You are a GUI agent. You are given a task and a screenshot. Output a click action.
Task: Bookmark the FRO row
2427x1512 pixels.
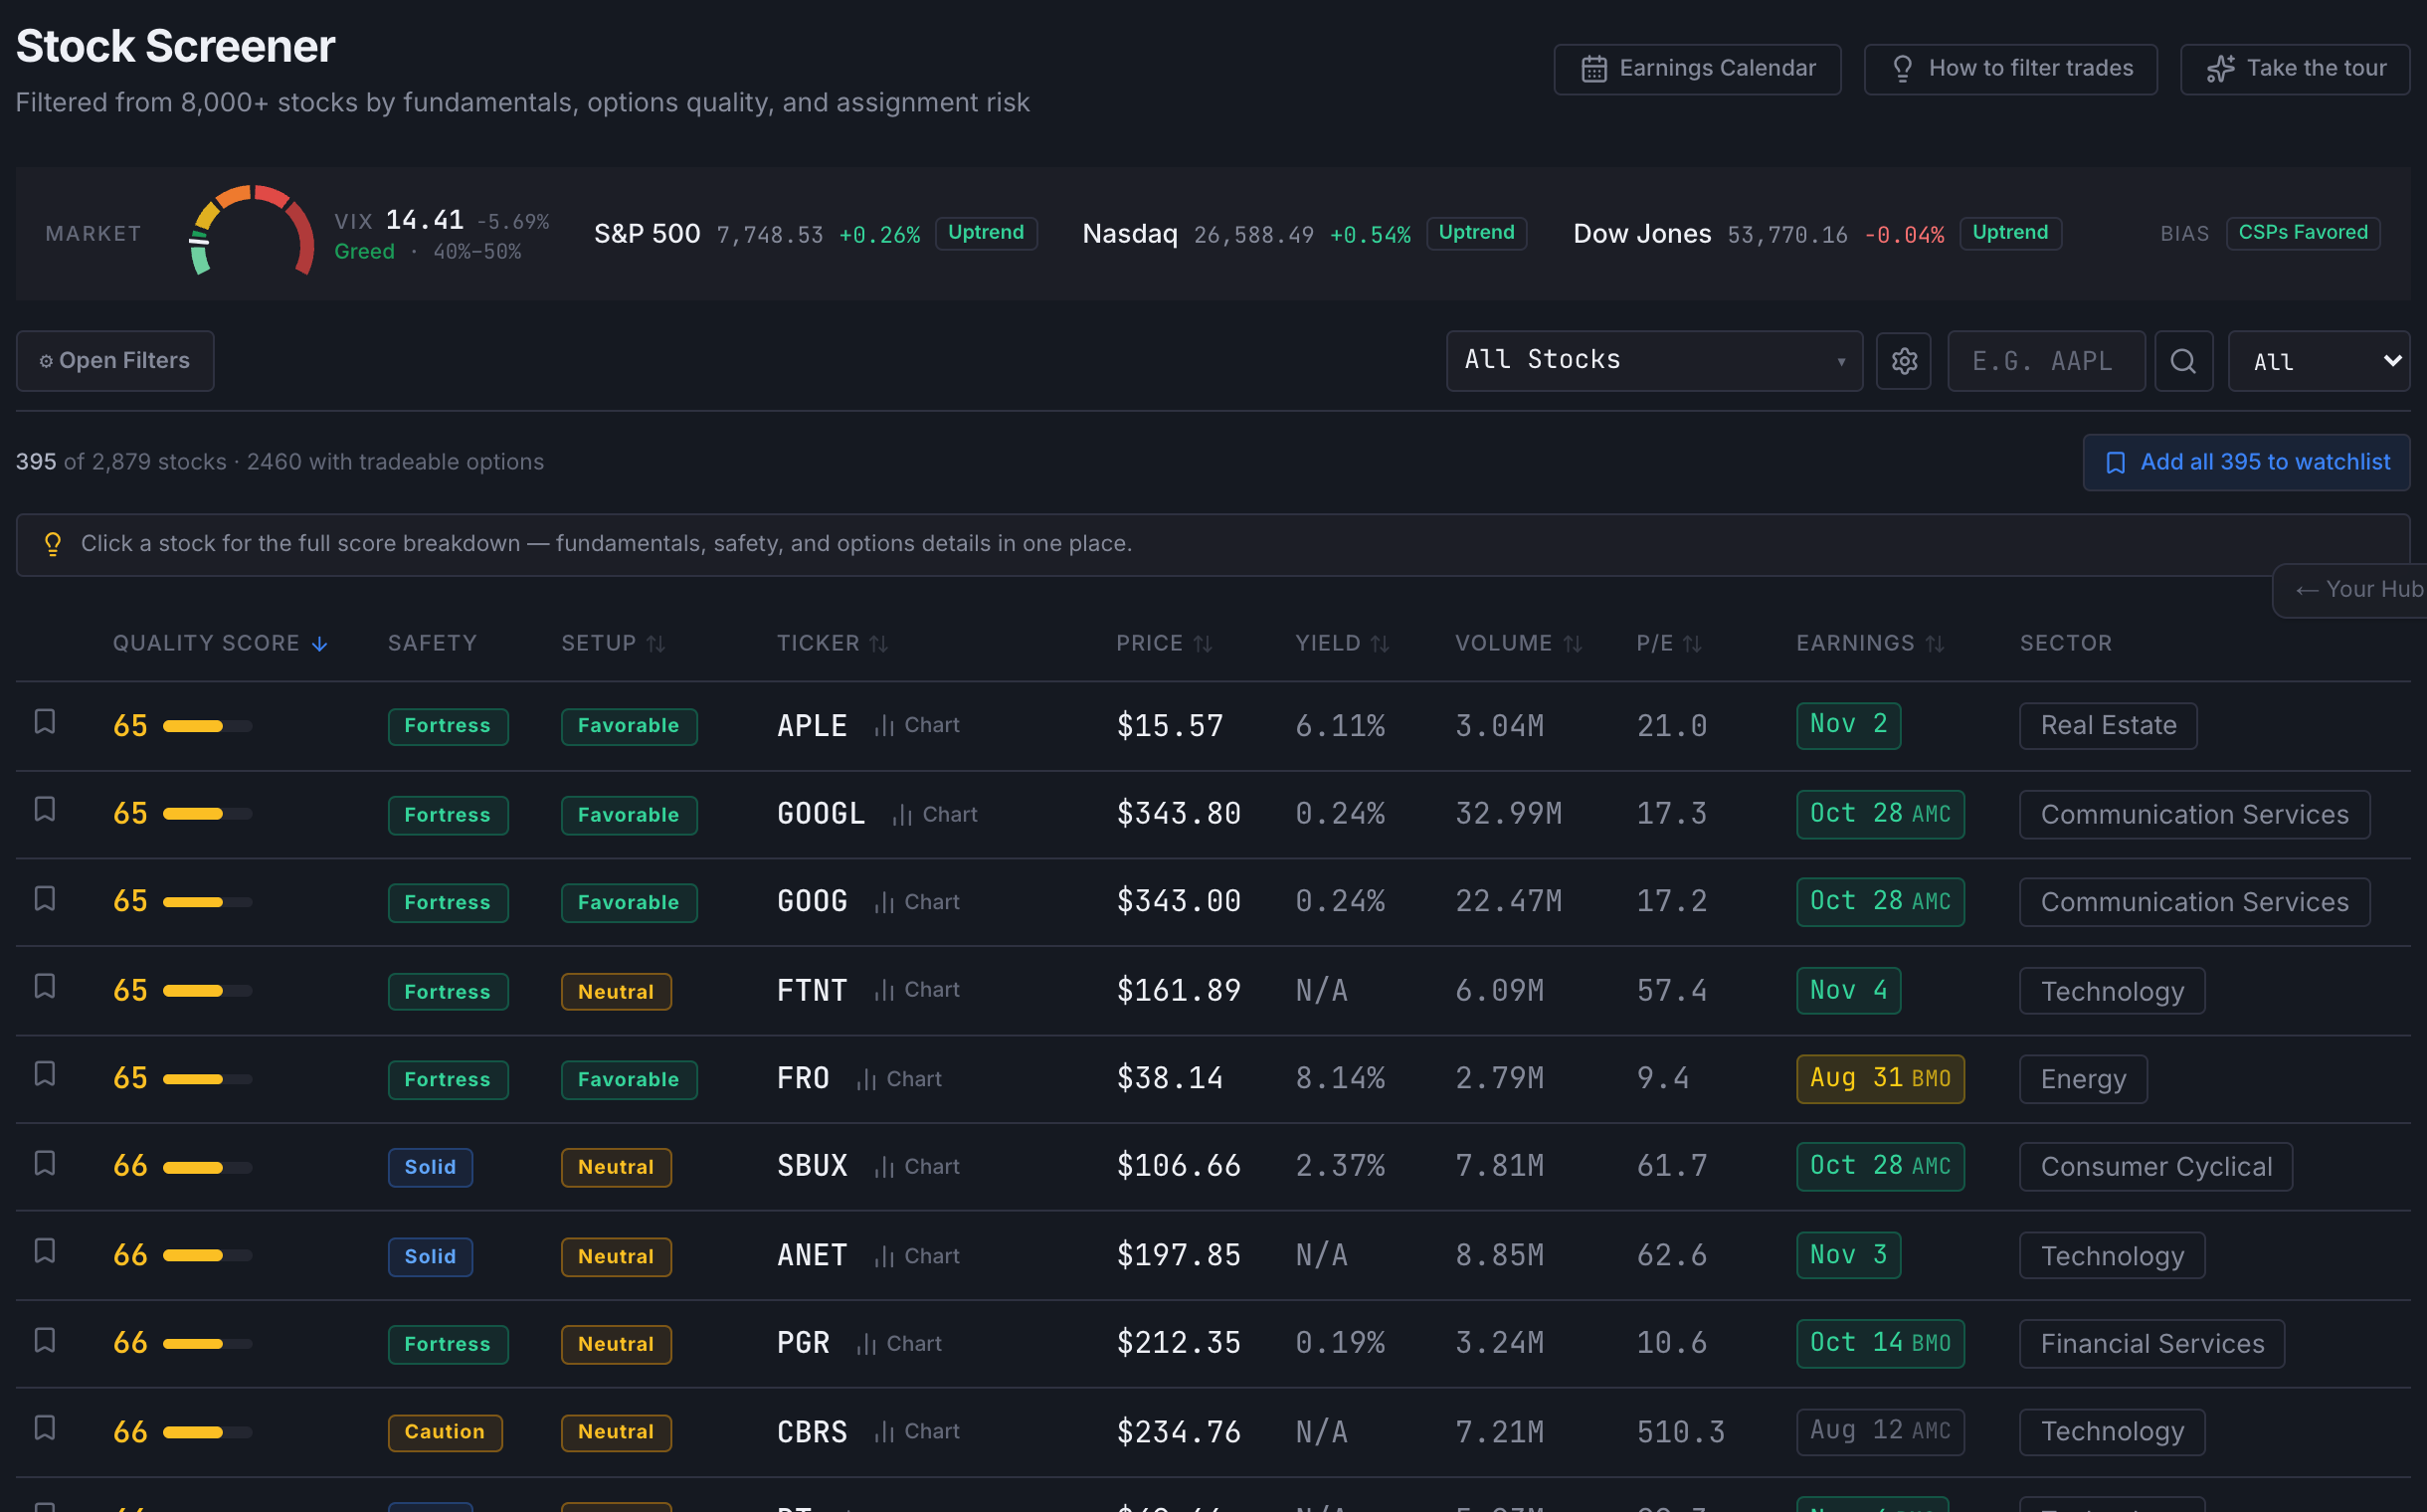44,1074
